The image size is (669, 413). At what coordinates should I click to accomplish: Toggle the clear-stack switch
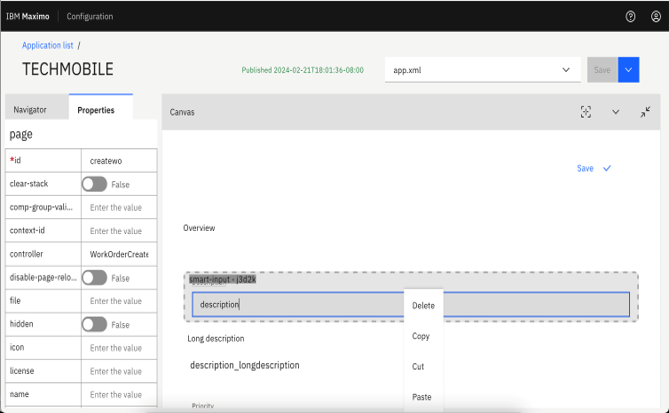click(94, 184)
